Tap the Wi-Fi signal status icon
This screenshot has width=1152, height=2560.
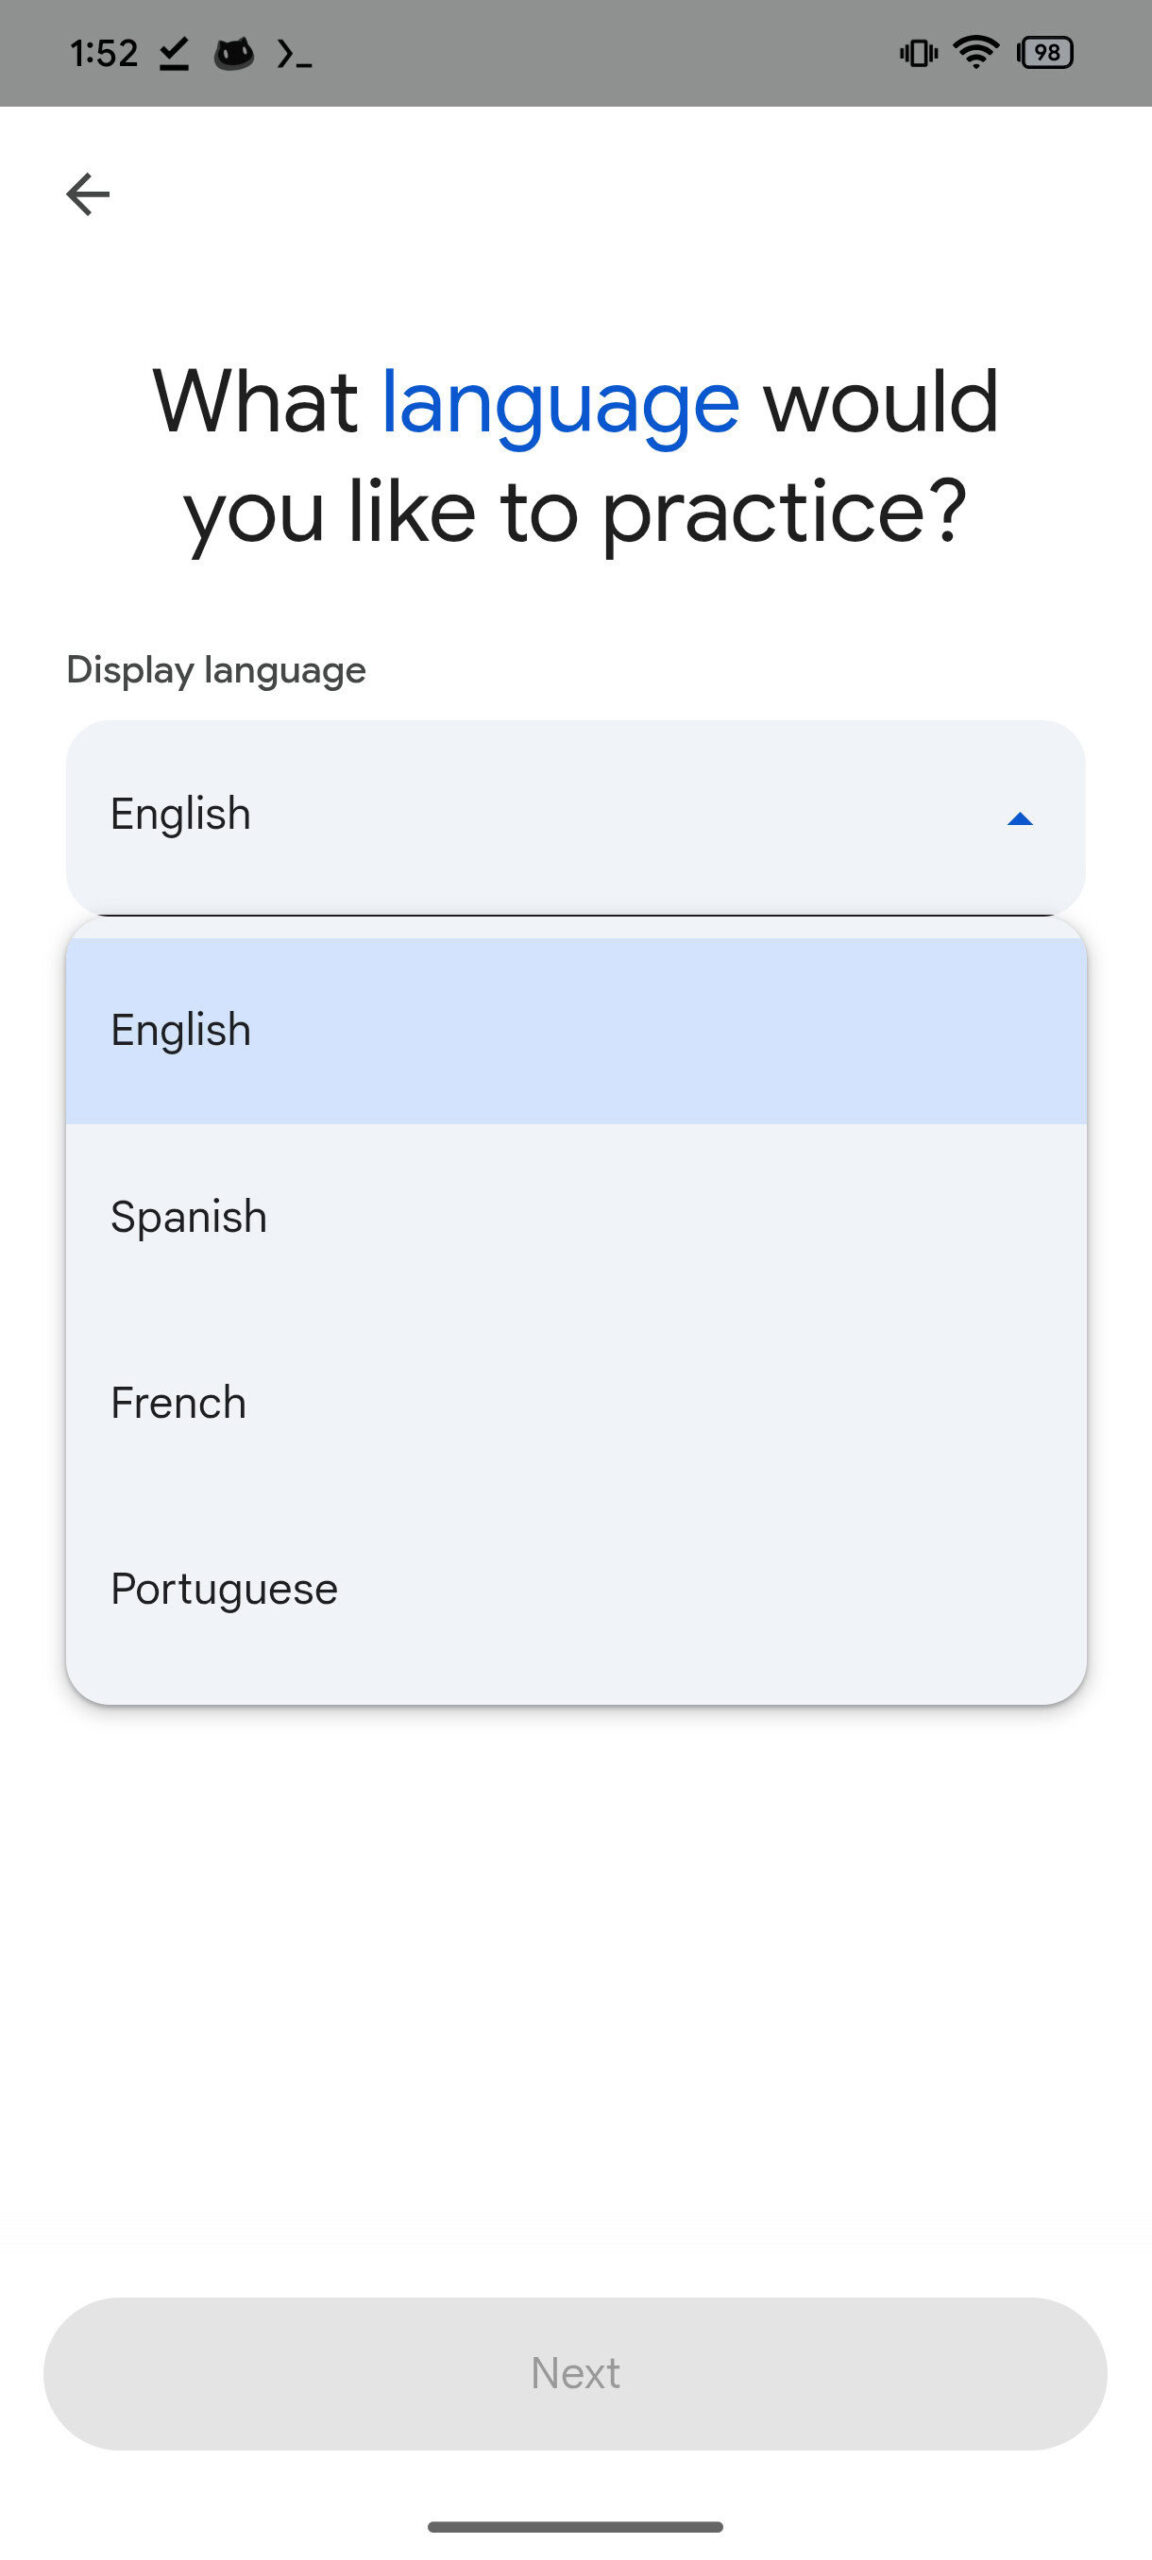pyautogui.click(x=975, y=52)
